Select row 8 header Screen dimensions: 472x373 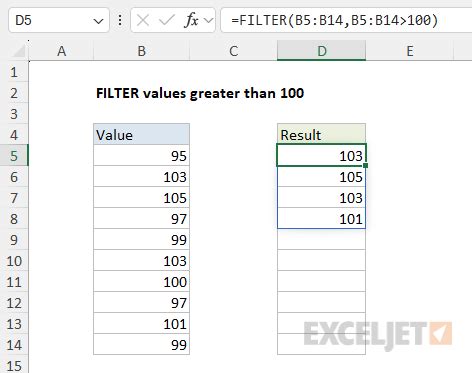tap(14, 219)
